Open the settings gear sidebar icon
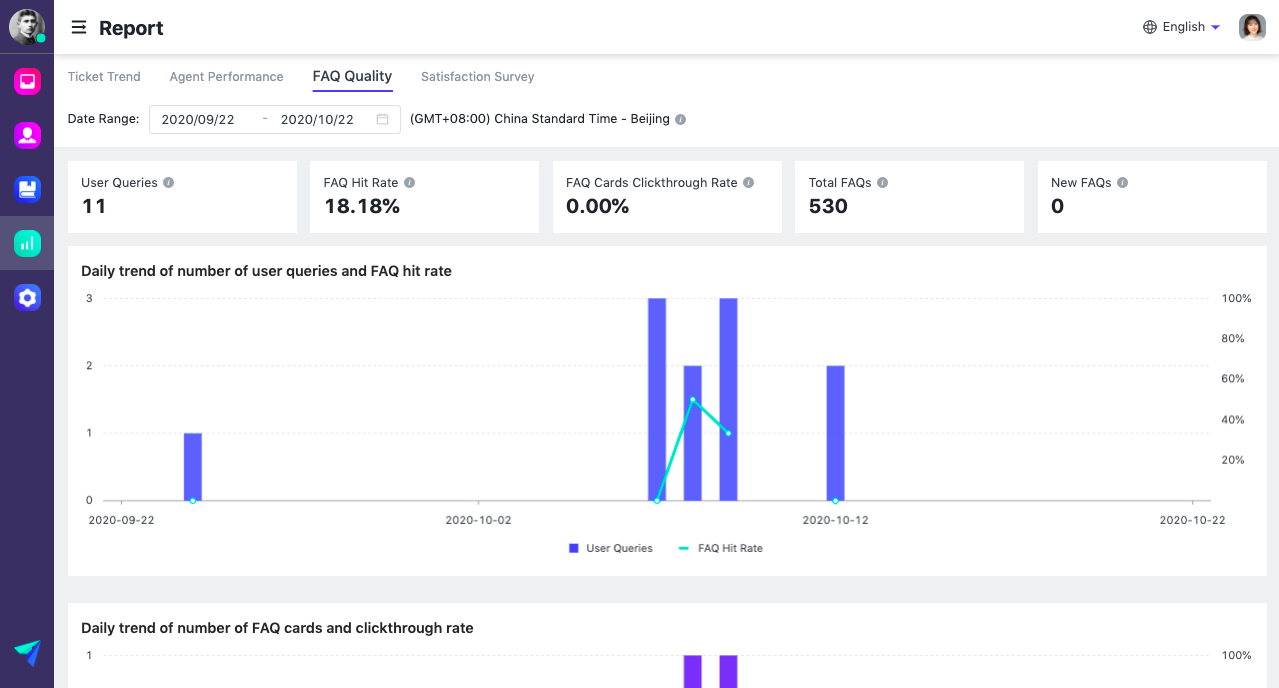 (x=27, y=297)
